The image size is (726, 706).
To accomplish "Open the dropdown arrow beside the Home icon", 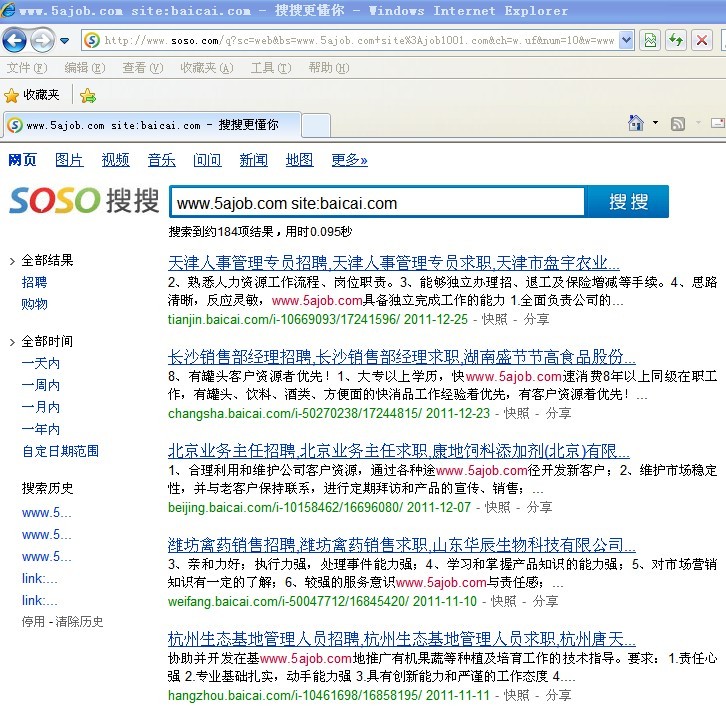I will 655,124.
